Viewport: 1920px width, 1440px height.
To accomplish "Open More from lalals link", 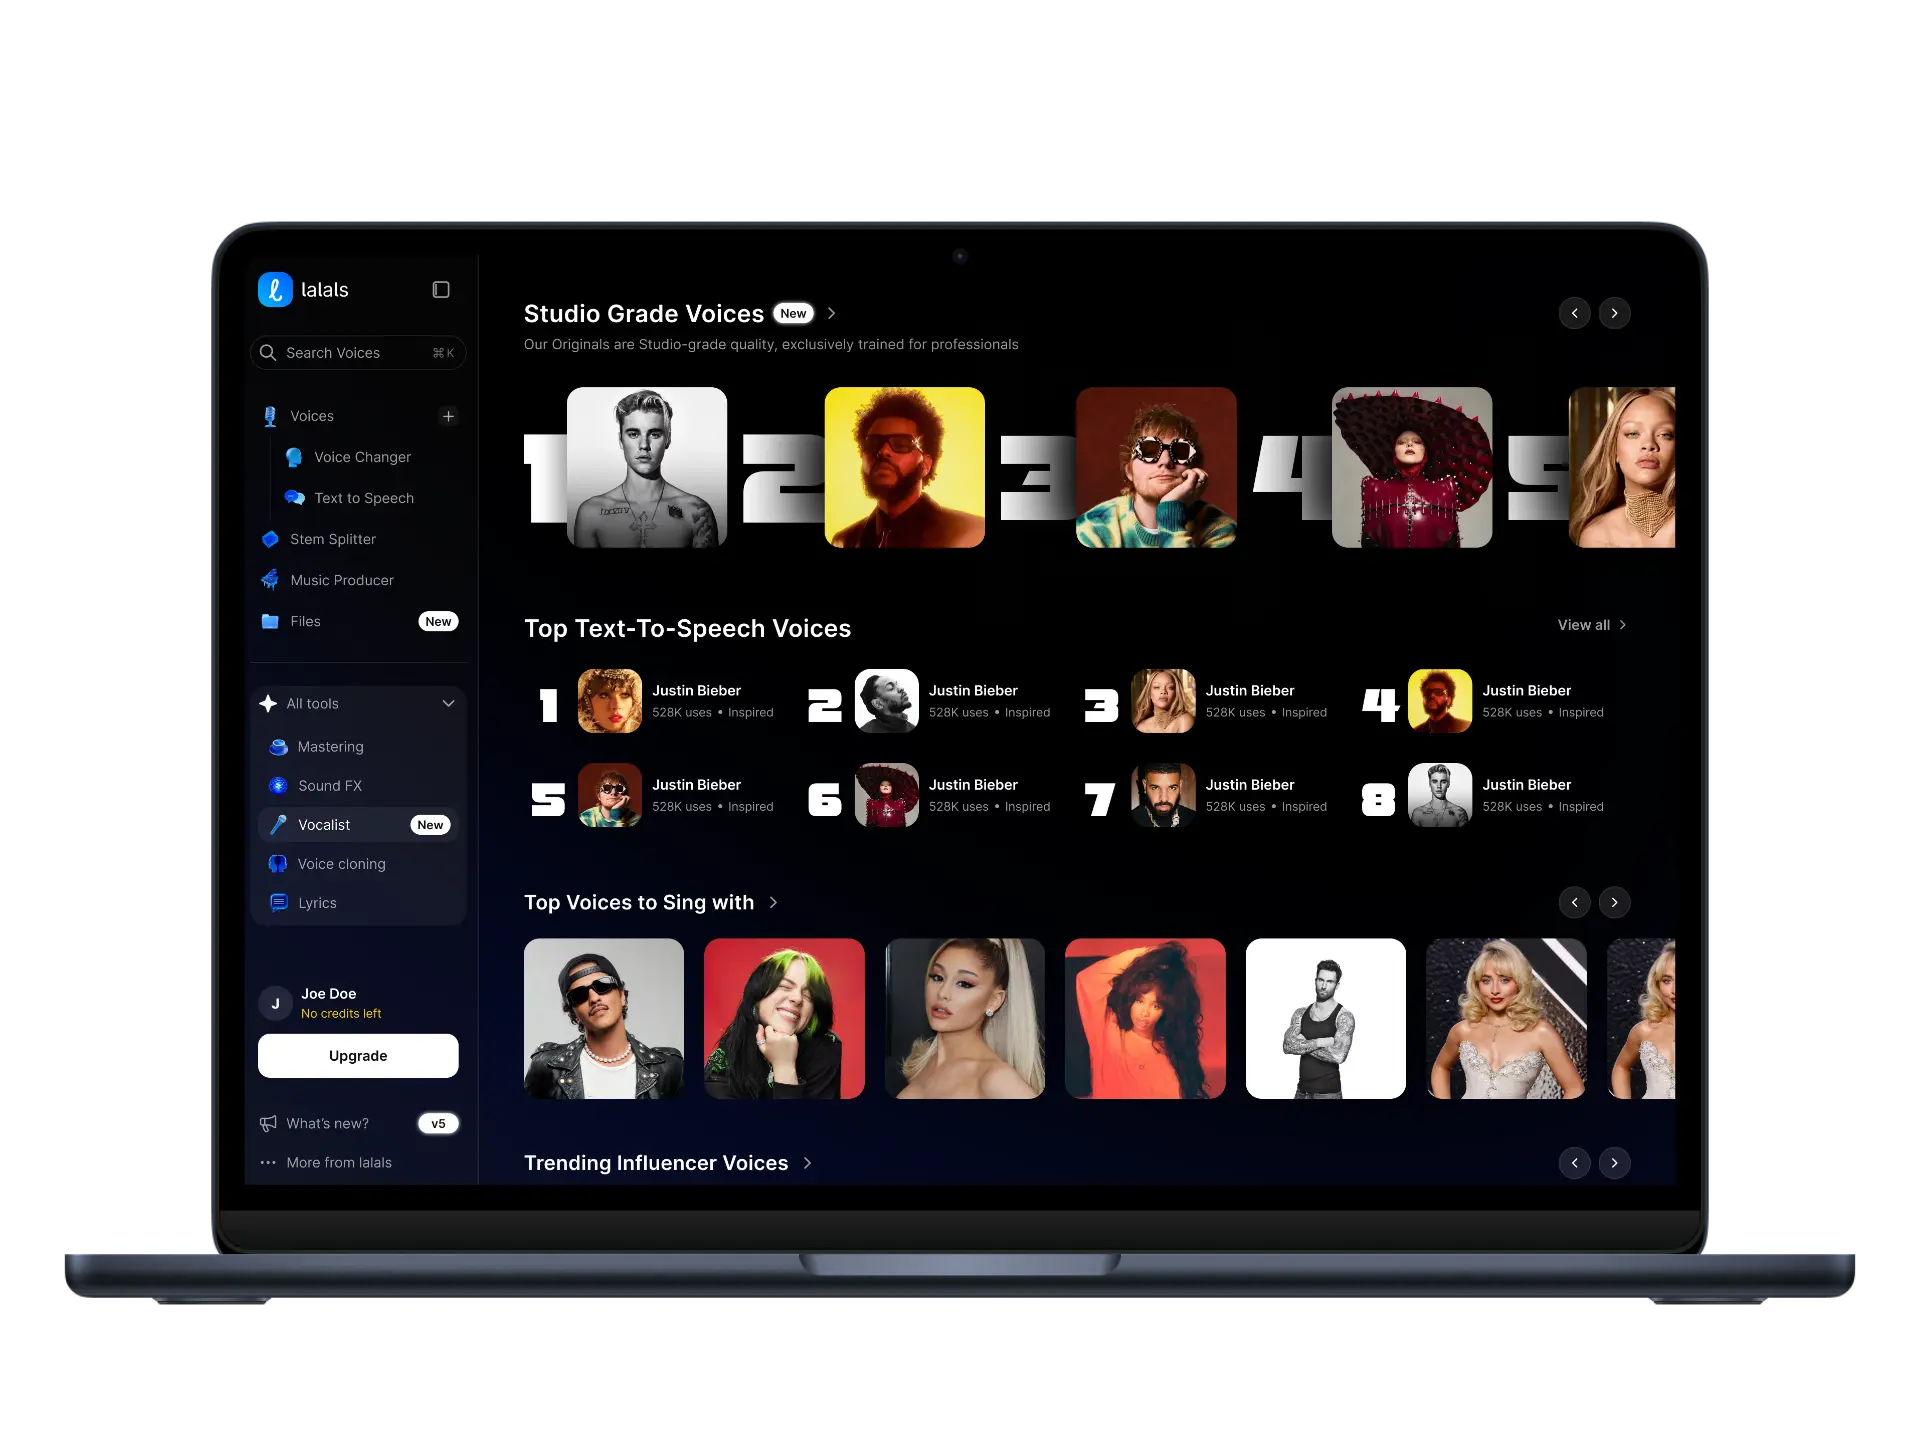I will coord(339,1163).
